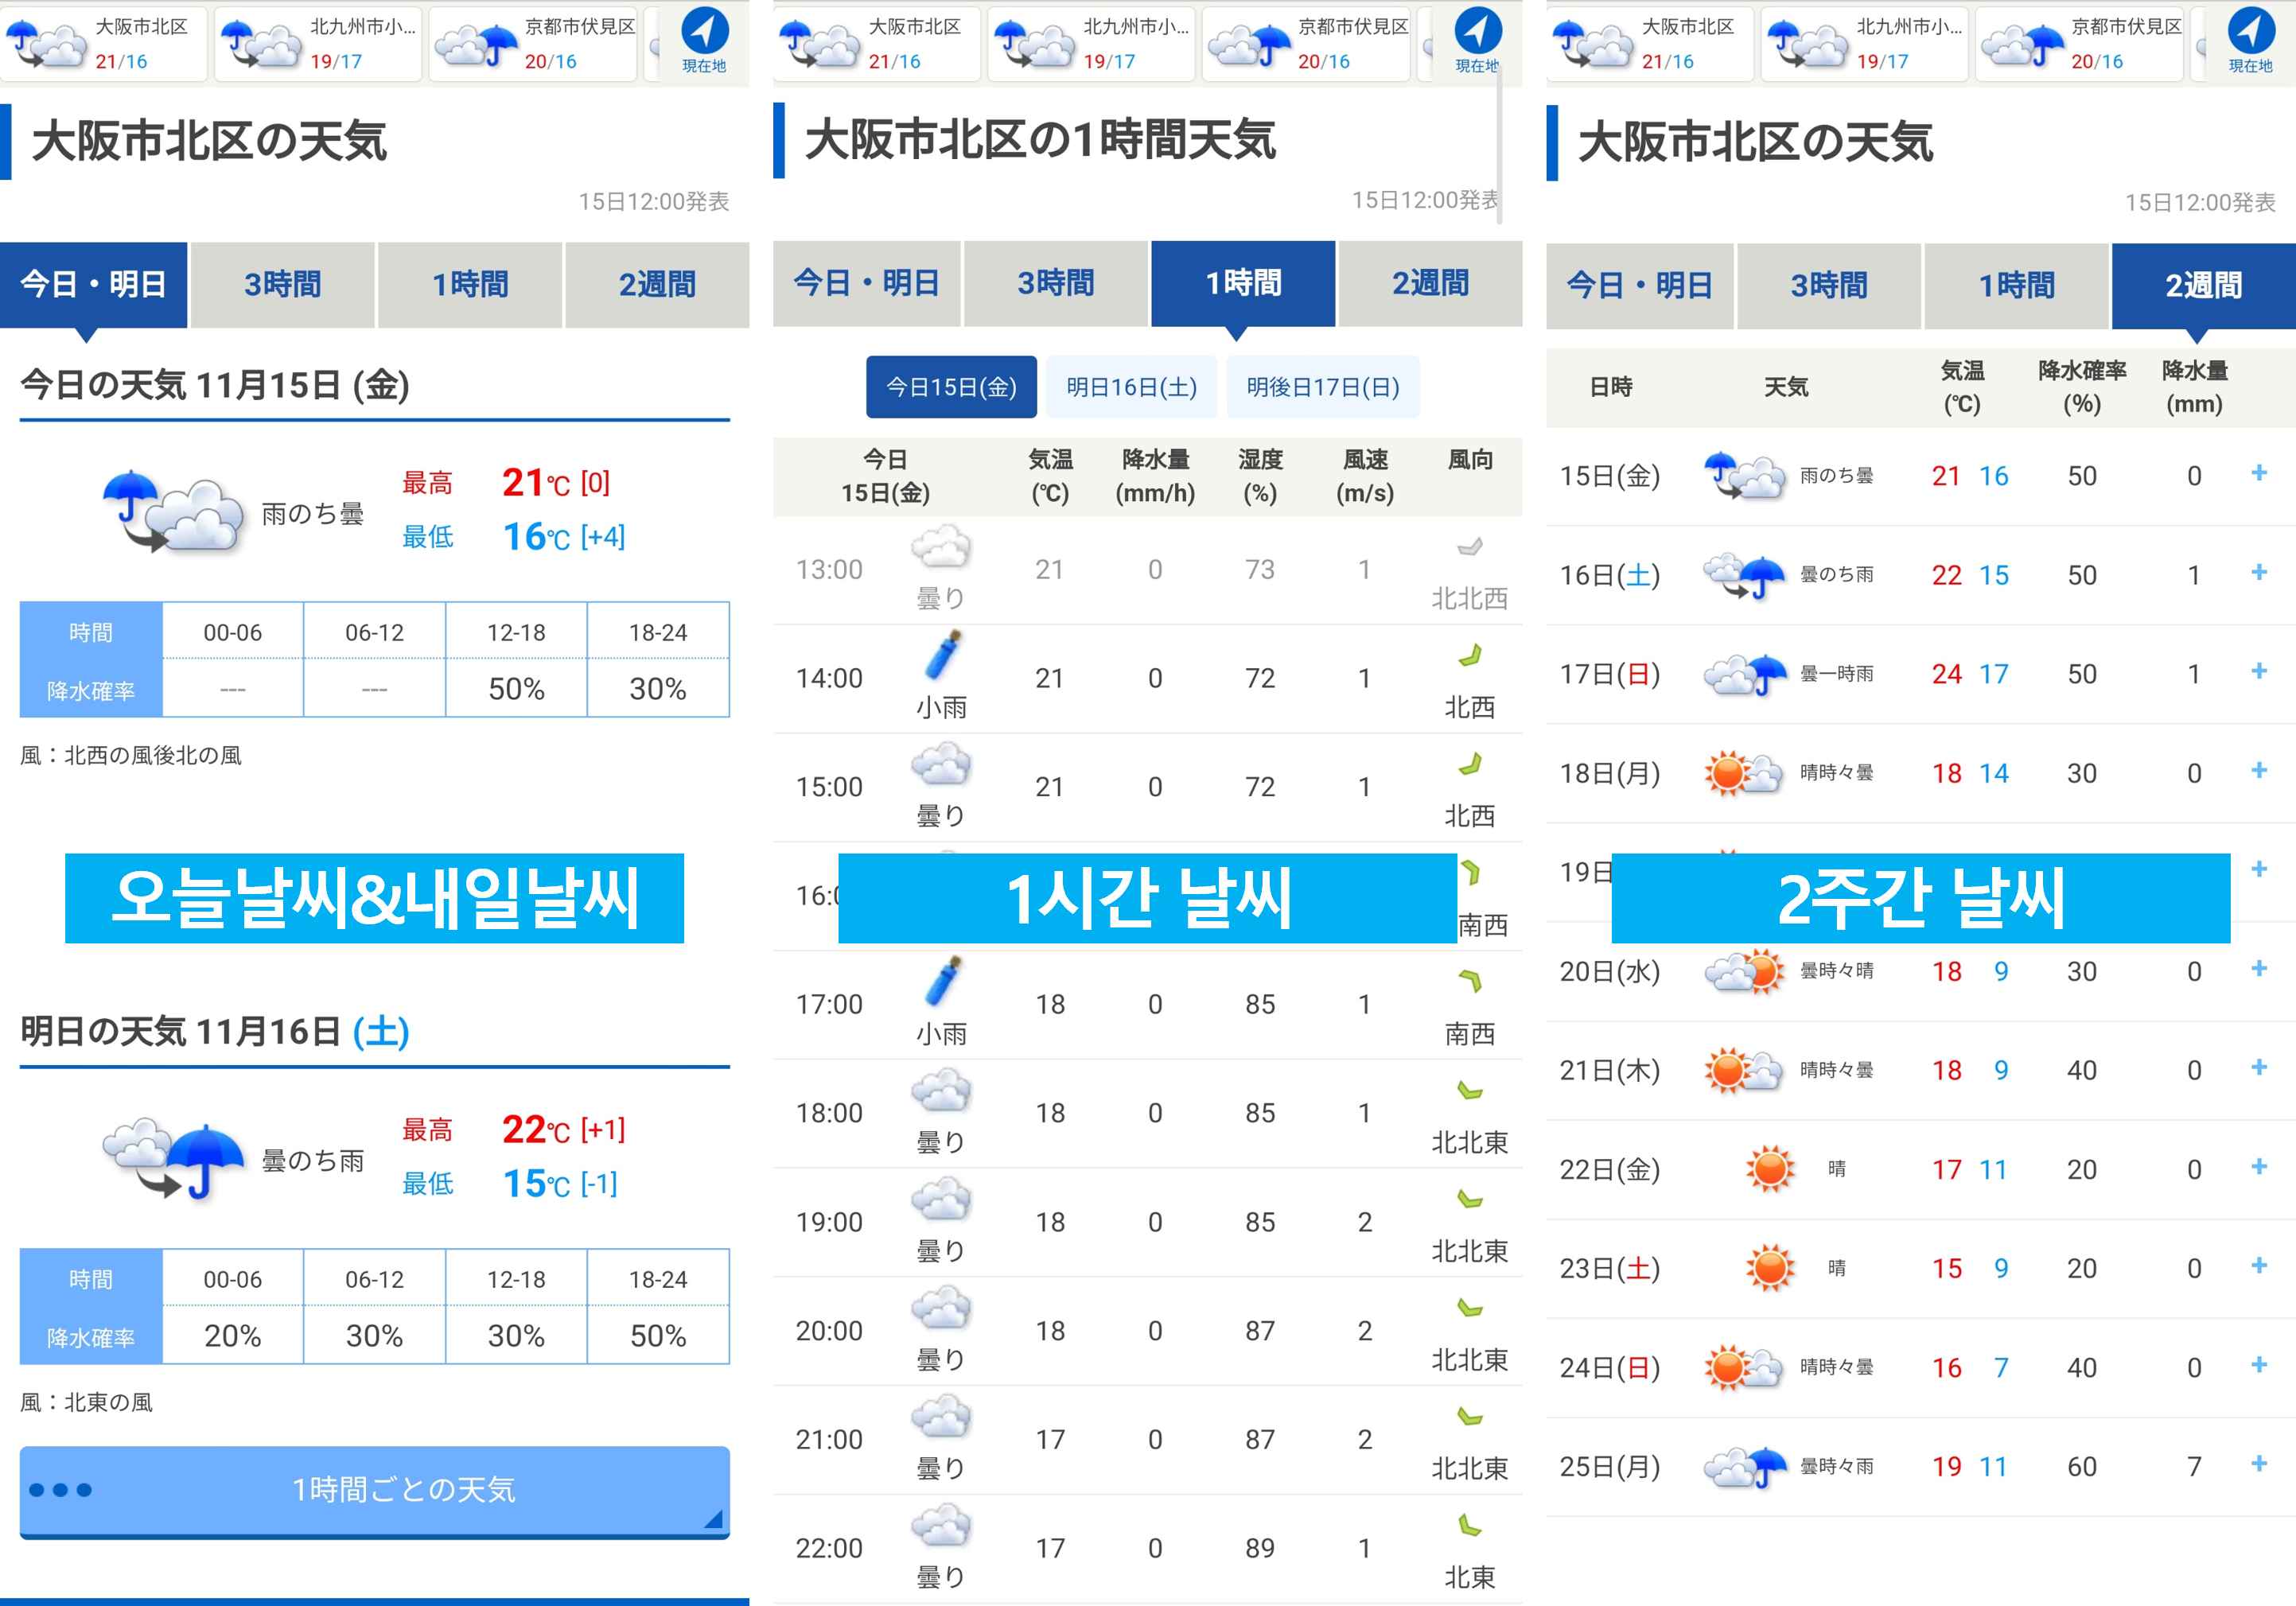Expand the 20日(水) row with plus sign
Image resolution: width=2296 pixels, height=1606 pixels.
[2258, 968]
